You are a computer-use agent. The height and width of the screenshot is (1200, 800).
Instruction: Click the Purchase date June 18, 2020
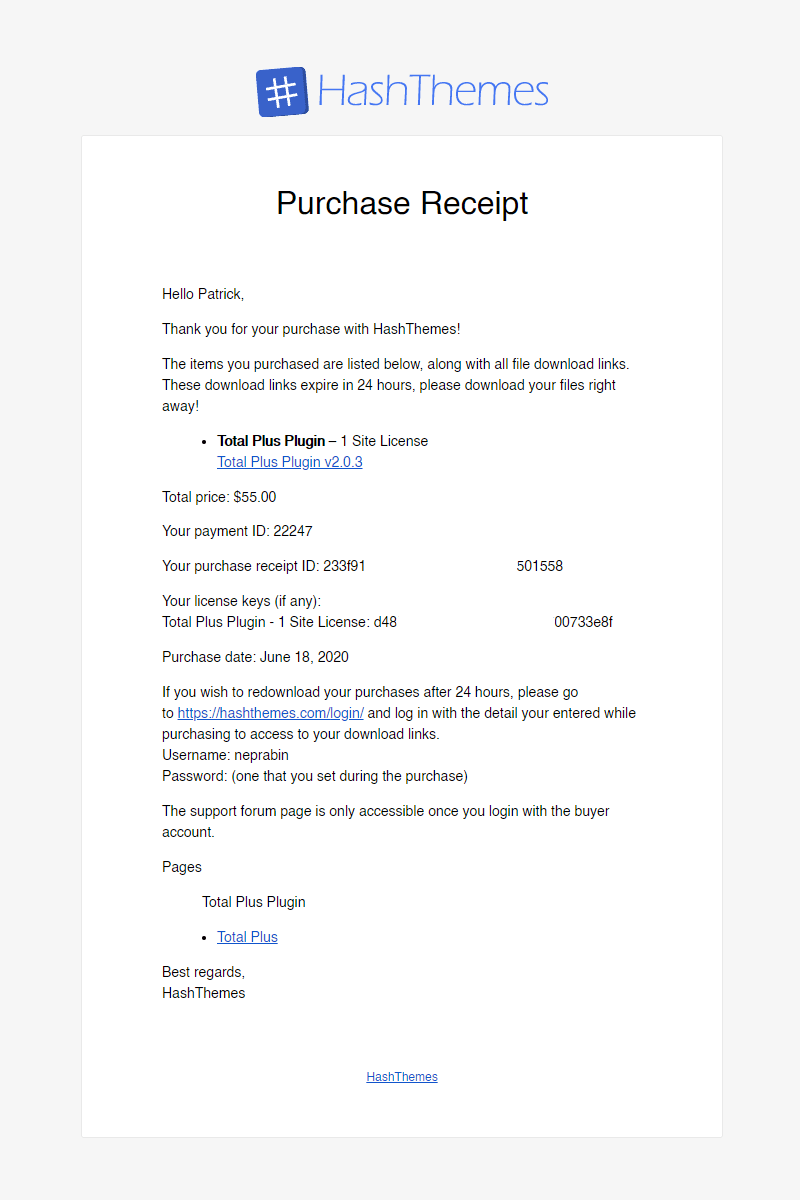(255, 657)
